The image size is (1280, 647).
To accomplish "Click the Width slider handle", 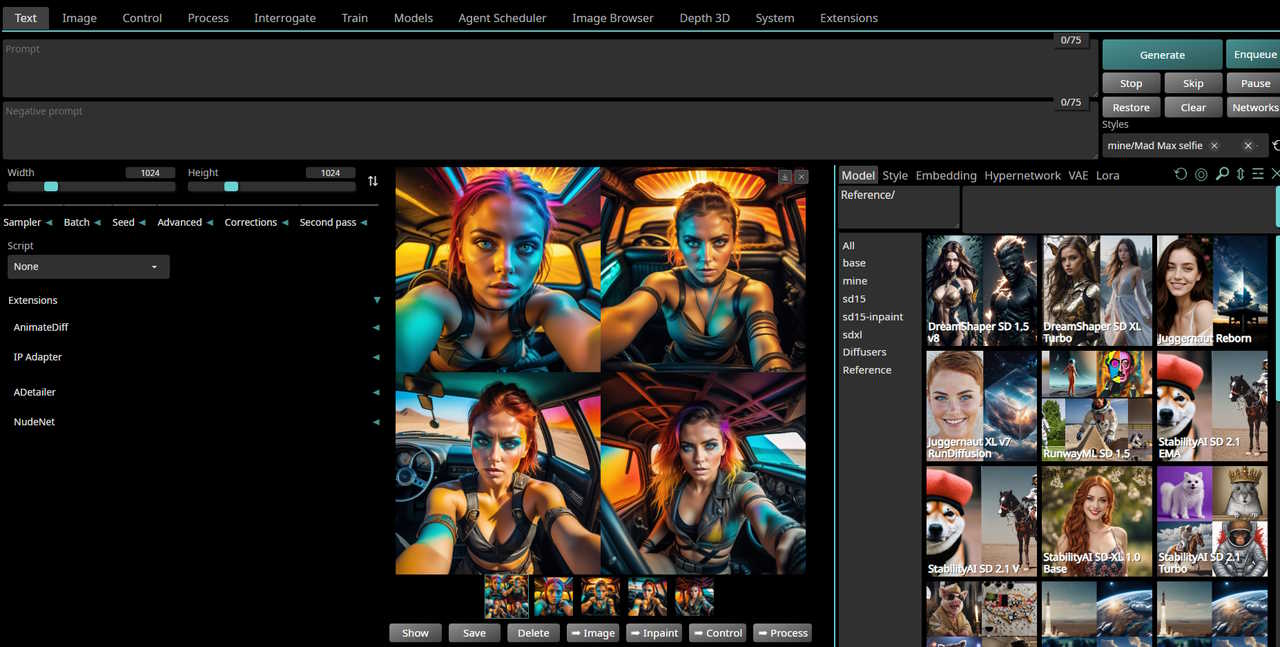I will point(51,186).
